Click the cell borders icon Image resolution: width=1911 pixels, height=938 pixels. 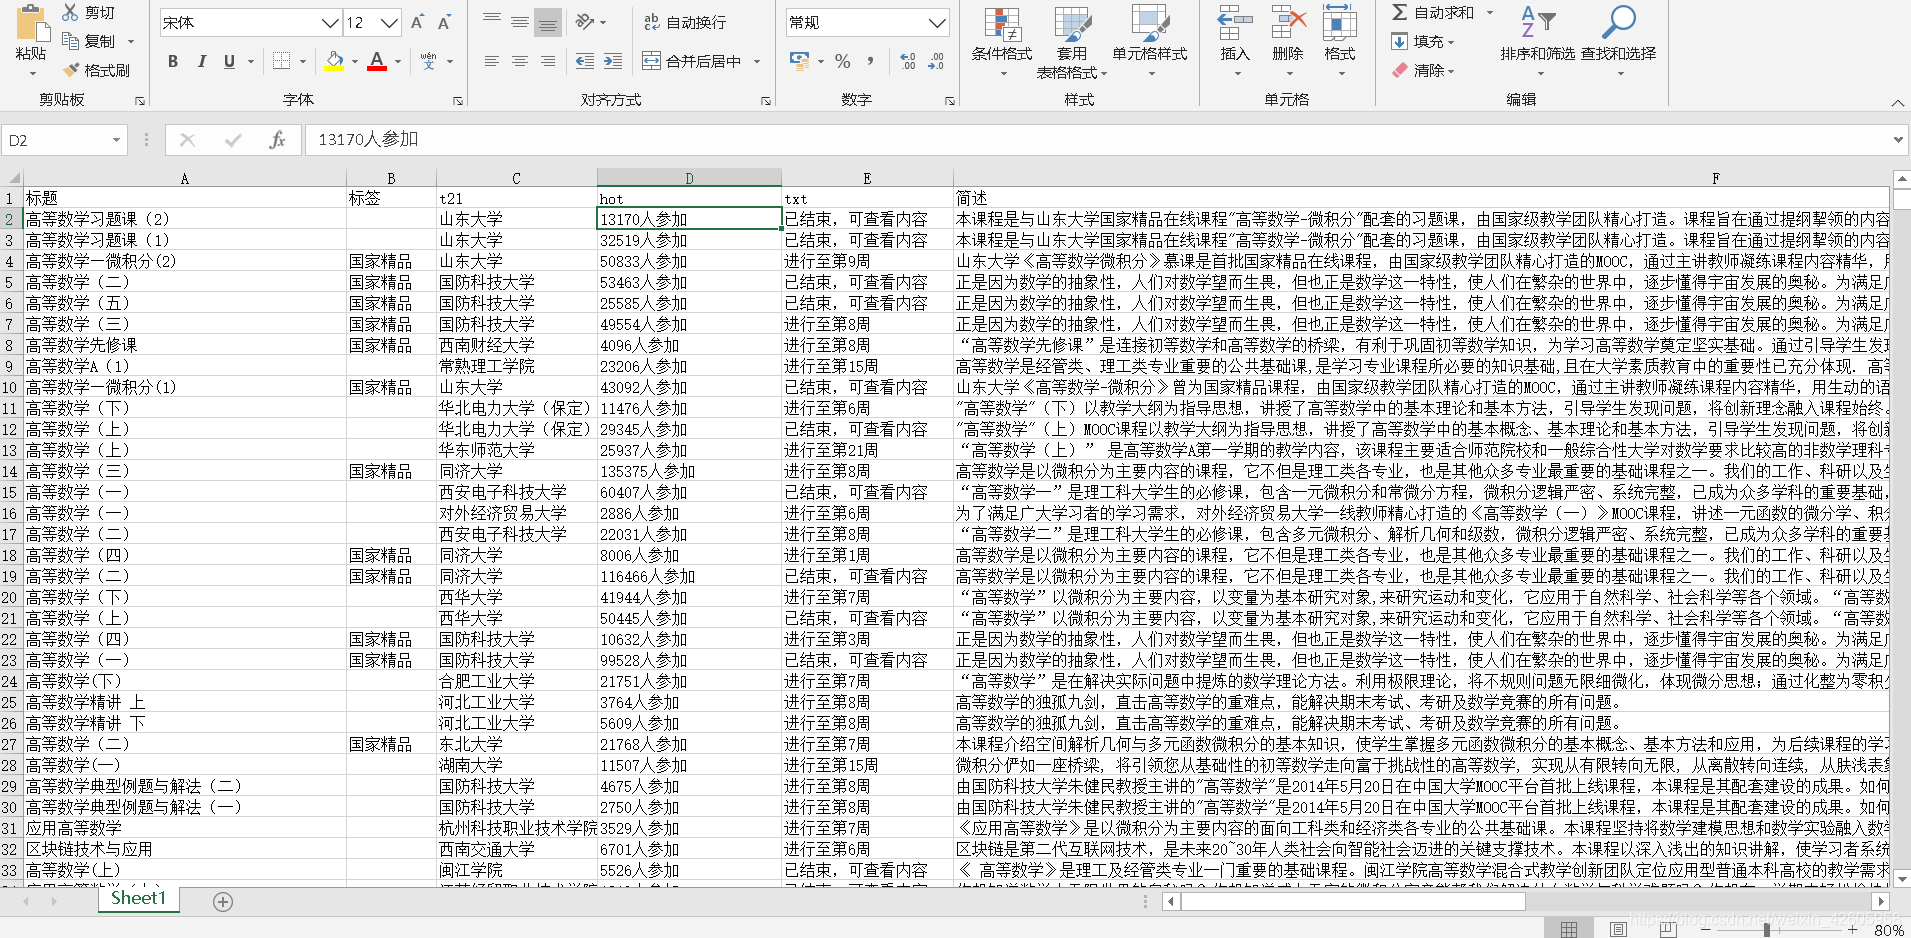pos(282,61)
